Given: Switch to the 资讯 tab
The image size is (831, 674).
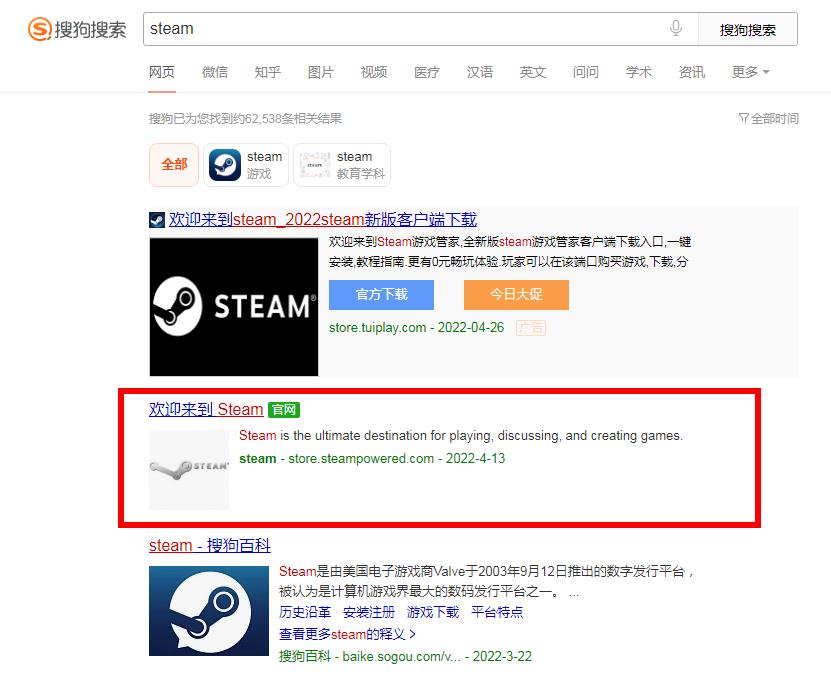Looking at the screenshot, I should (692, 72).
